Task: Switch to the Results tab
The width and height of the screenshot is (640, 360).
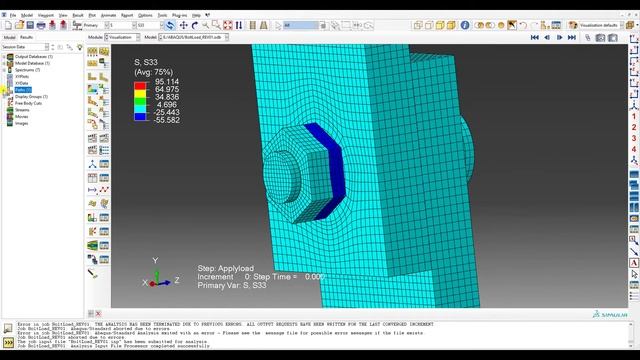Action: 27,37
